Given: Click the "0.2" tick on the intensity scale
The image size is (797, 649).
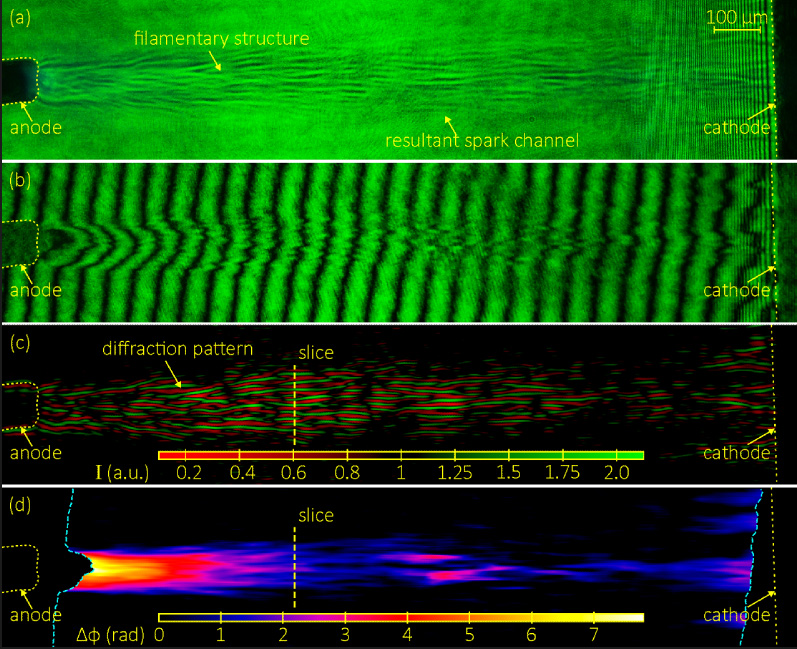Looking at the screenshot, I should pyautogui.click(x=189, y=473).
